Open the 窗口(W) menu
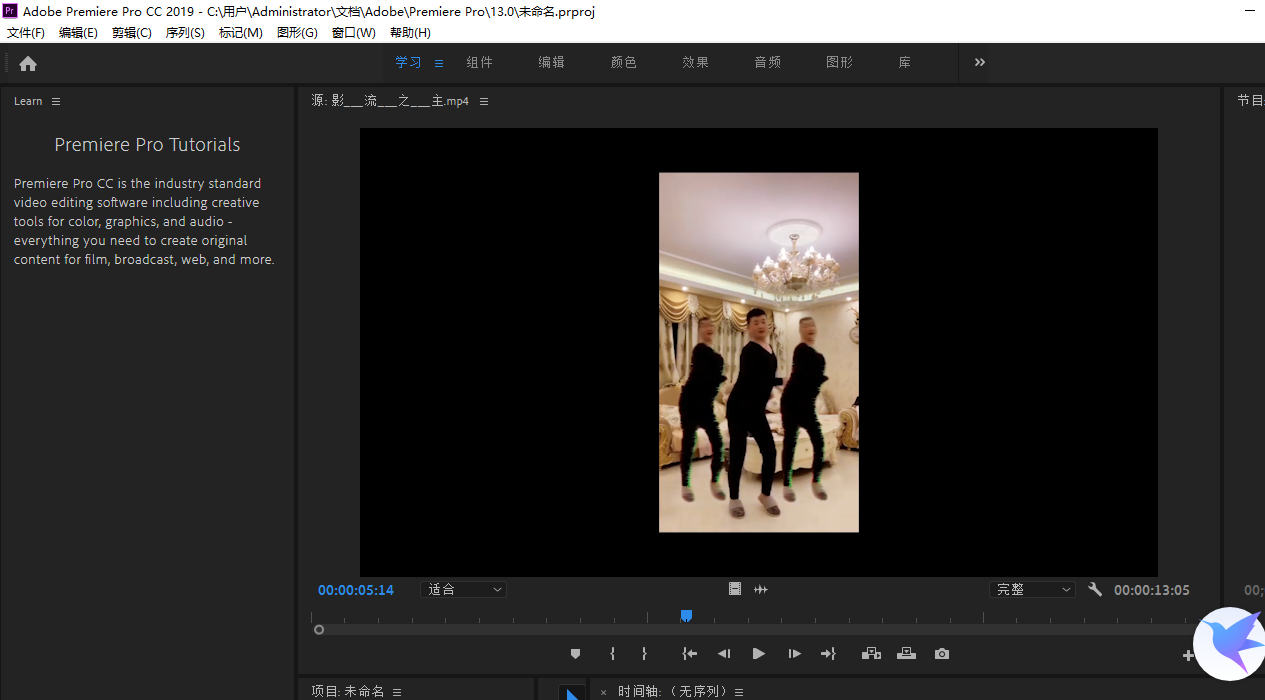This screenshot has height=700, width=1265. pyautogui.click(x=354, y=33)
